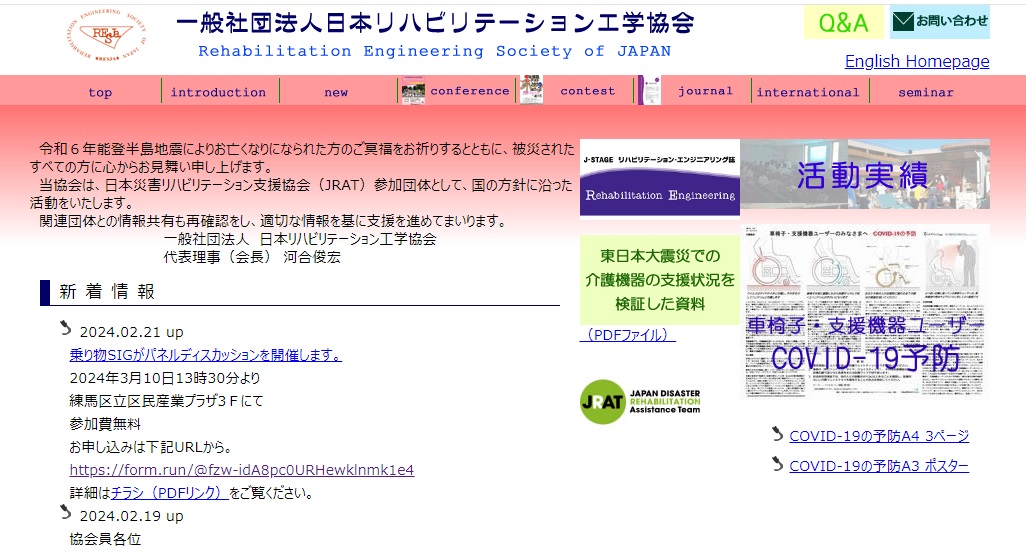Open COVID-19の予防A4 3ページ link
The width and height of the screenshot is (1026, 554).
[x=879, y=436]
